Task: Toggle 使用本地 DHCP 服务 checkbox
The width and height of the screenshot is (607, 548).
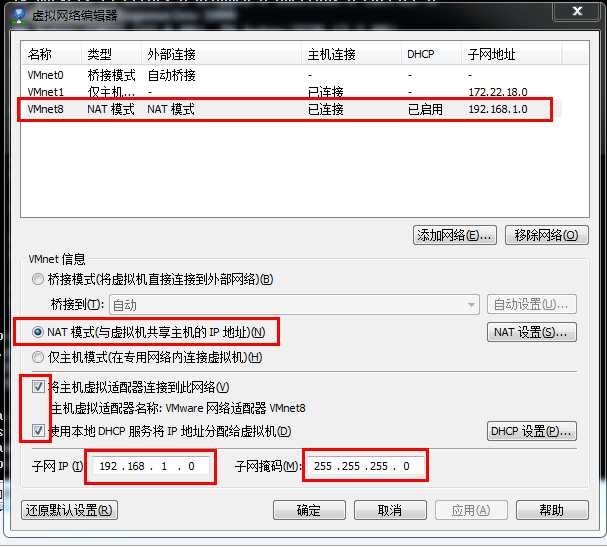Action: click(38, 430)
